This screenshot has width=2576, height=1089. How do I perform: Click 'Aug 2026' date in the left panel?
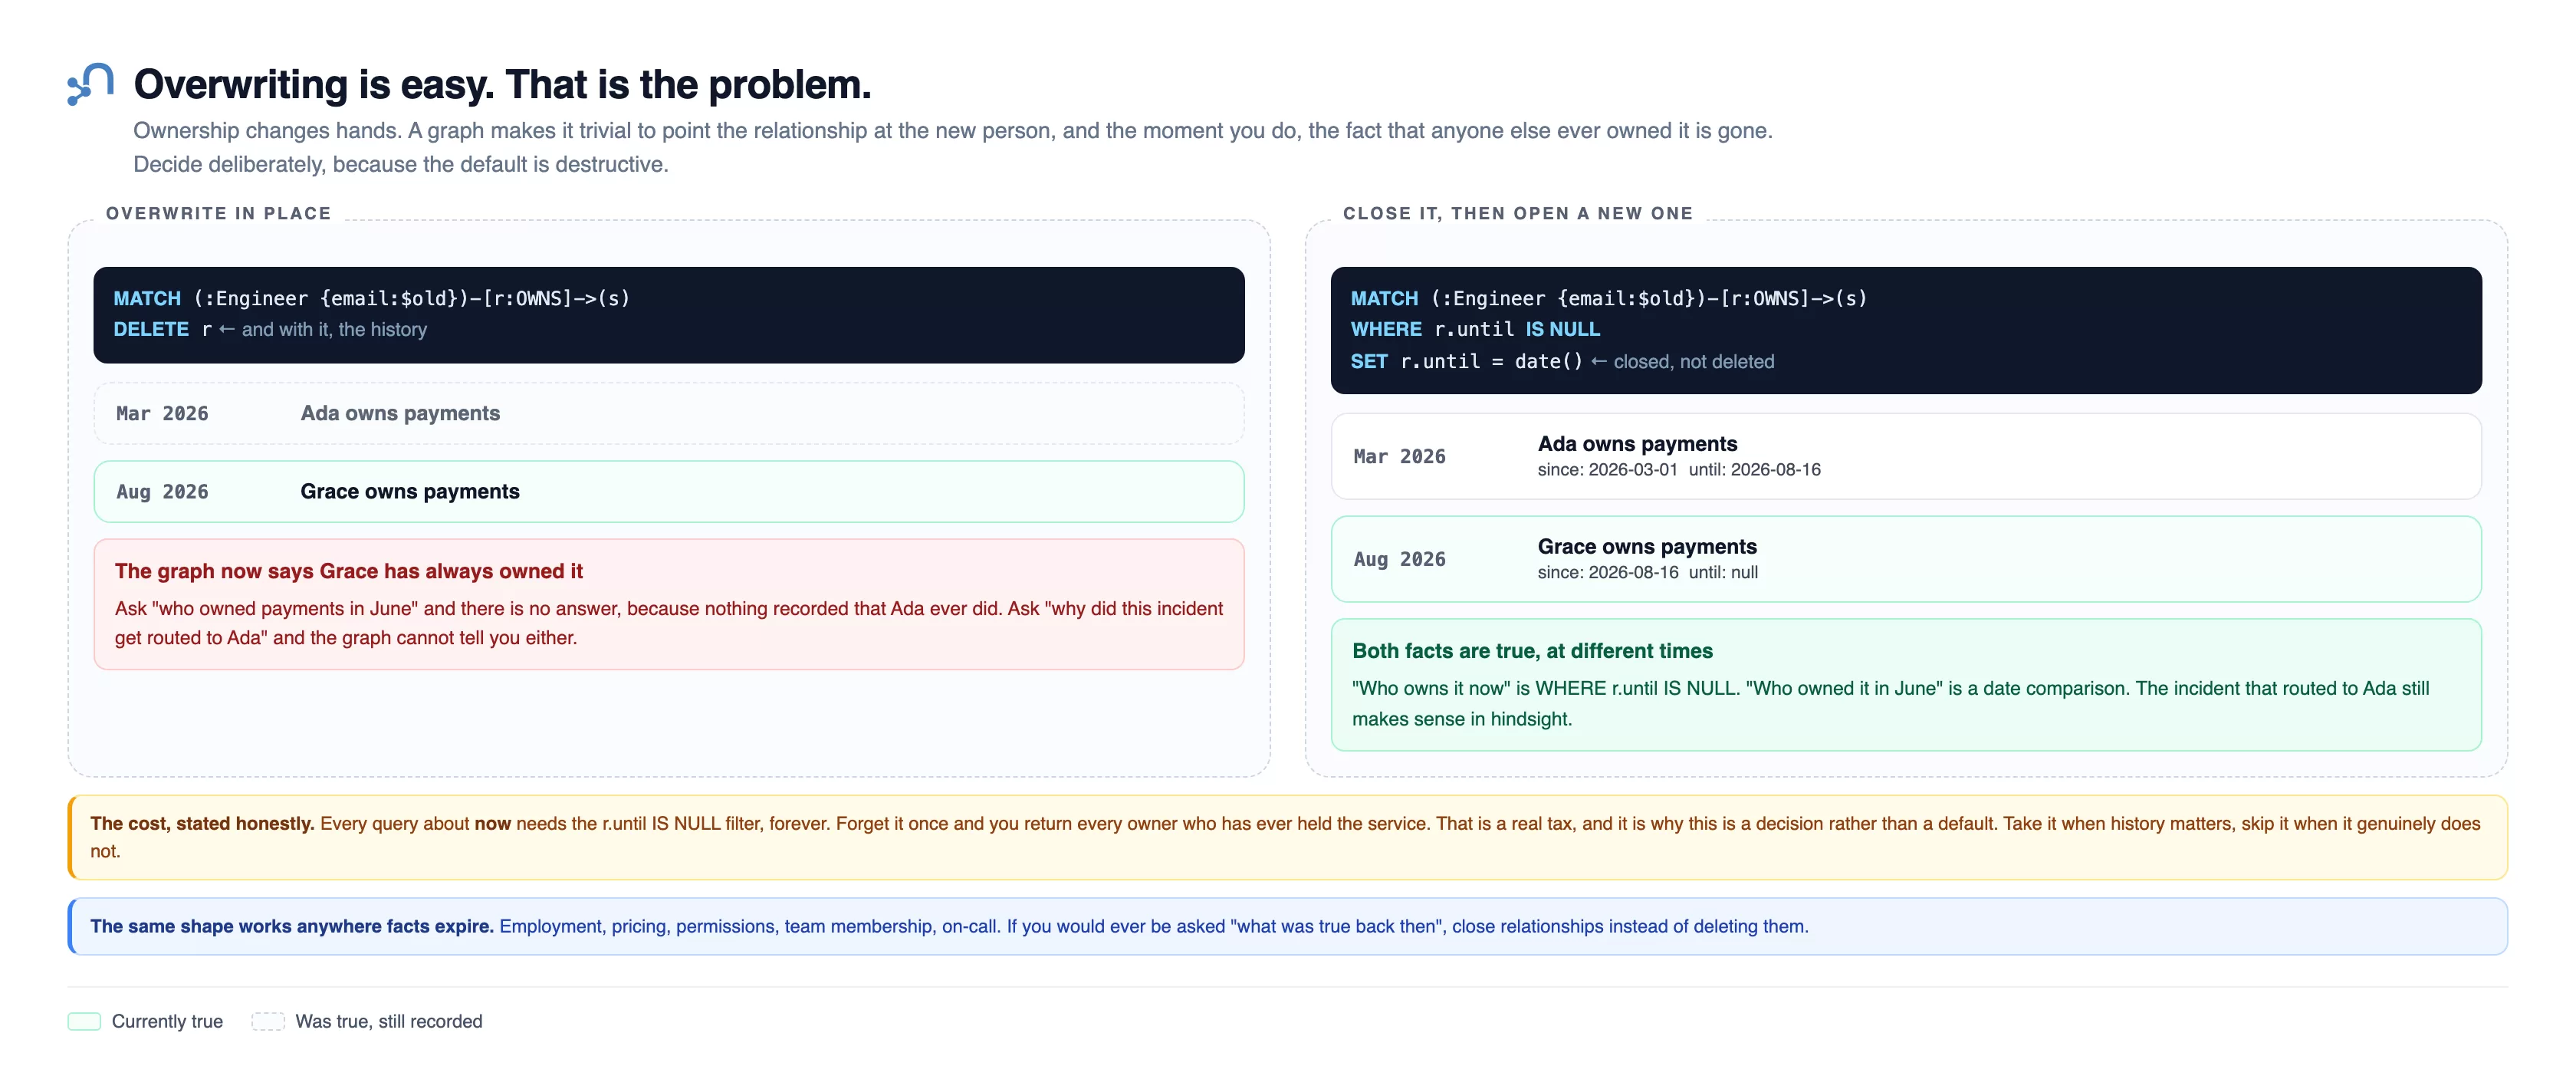(162, 491)
